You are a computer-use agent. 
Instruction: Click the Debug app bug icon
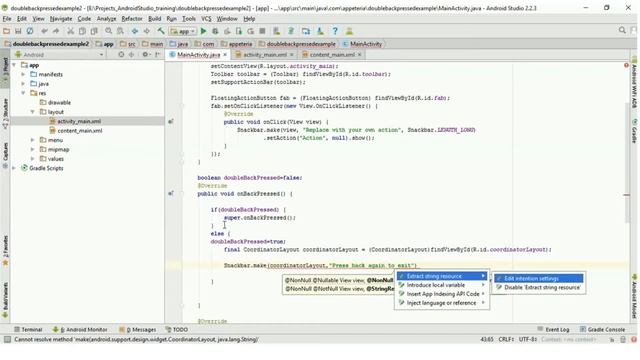click(215, 31)
